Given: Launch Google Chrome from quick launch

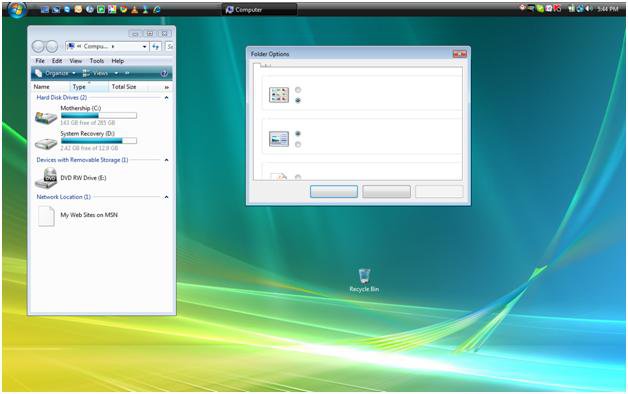Looking at the screenshot, I should tap(123, 9).
